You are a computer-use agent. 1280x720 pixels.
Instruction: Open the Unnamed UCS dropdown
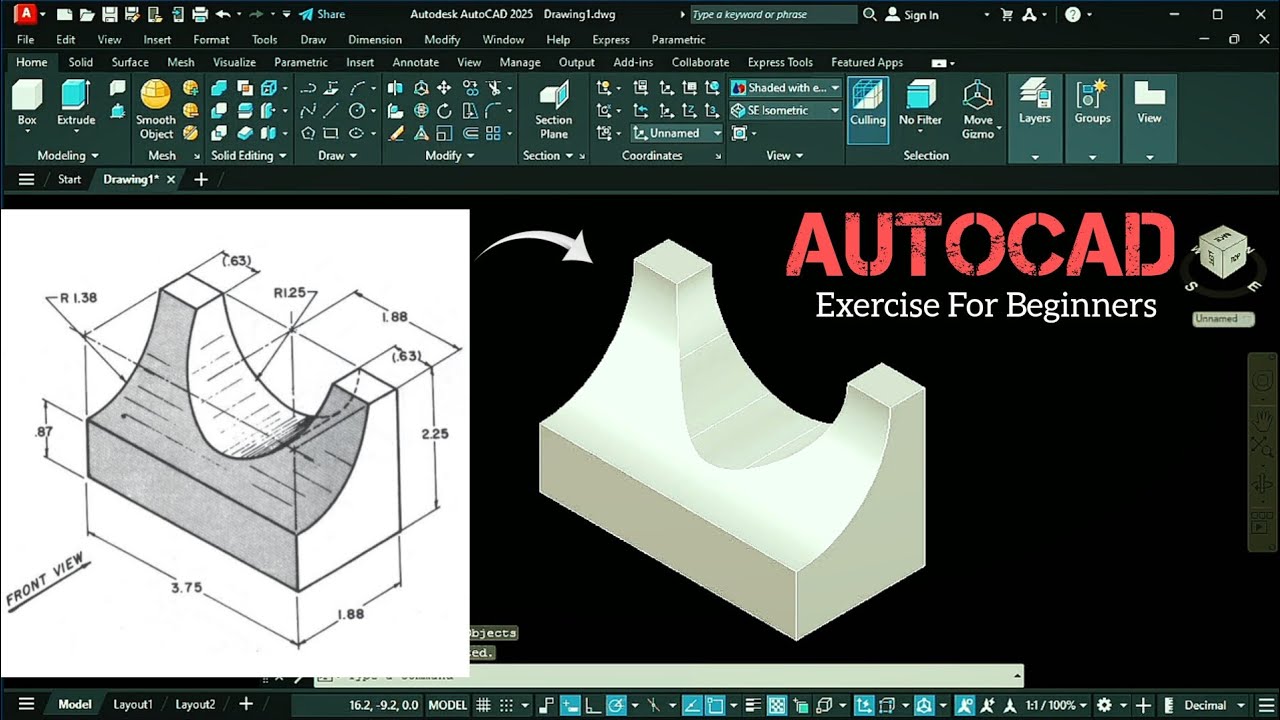coord(677,133)
